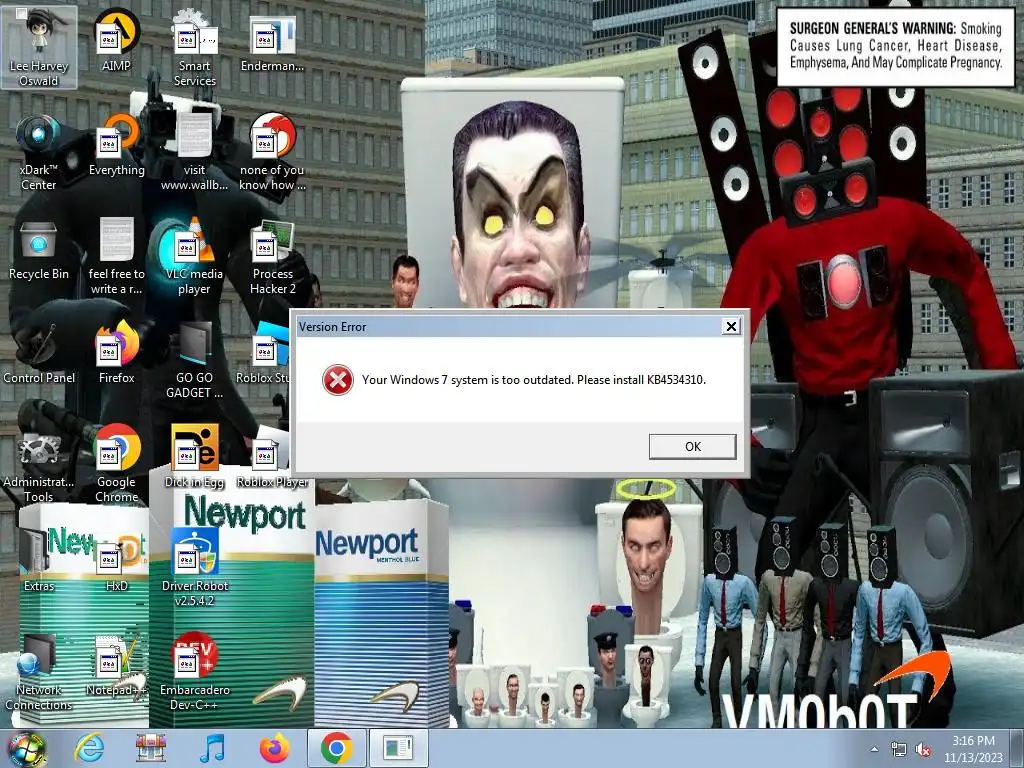Image resolution: width=1024 pixels, height=768 pixels.
Task: Open the 'visit www.wallb...' text file
Action: coord(194,152)
